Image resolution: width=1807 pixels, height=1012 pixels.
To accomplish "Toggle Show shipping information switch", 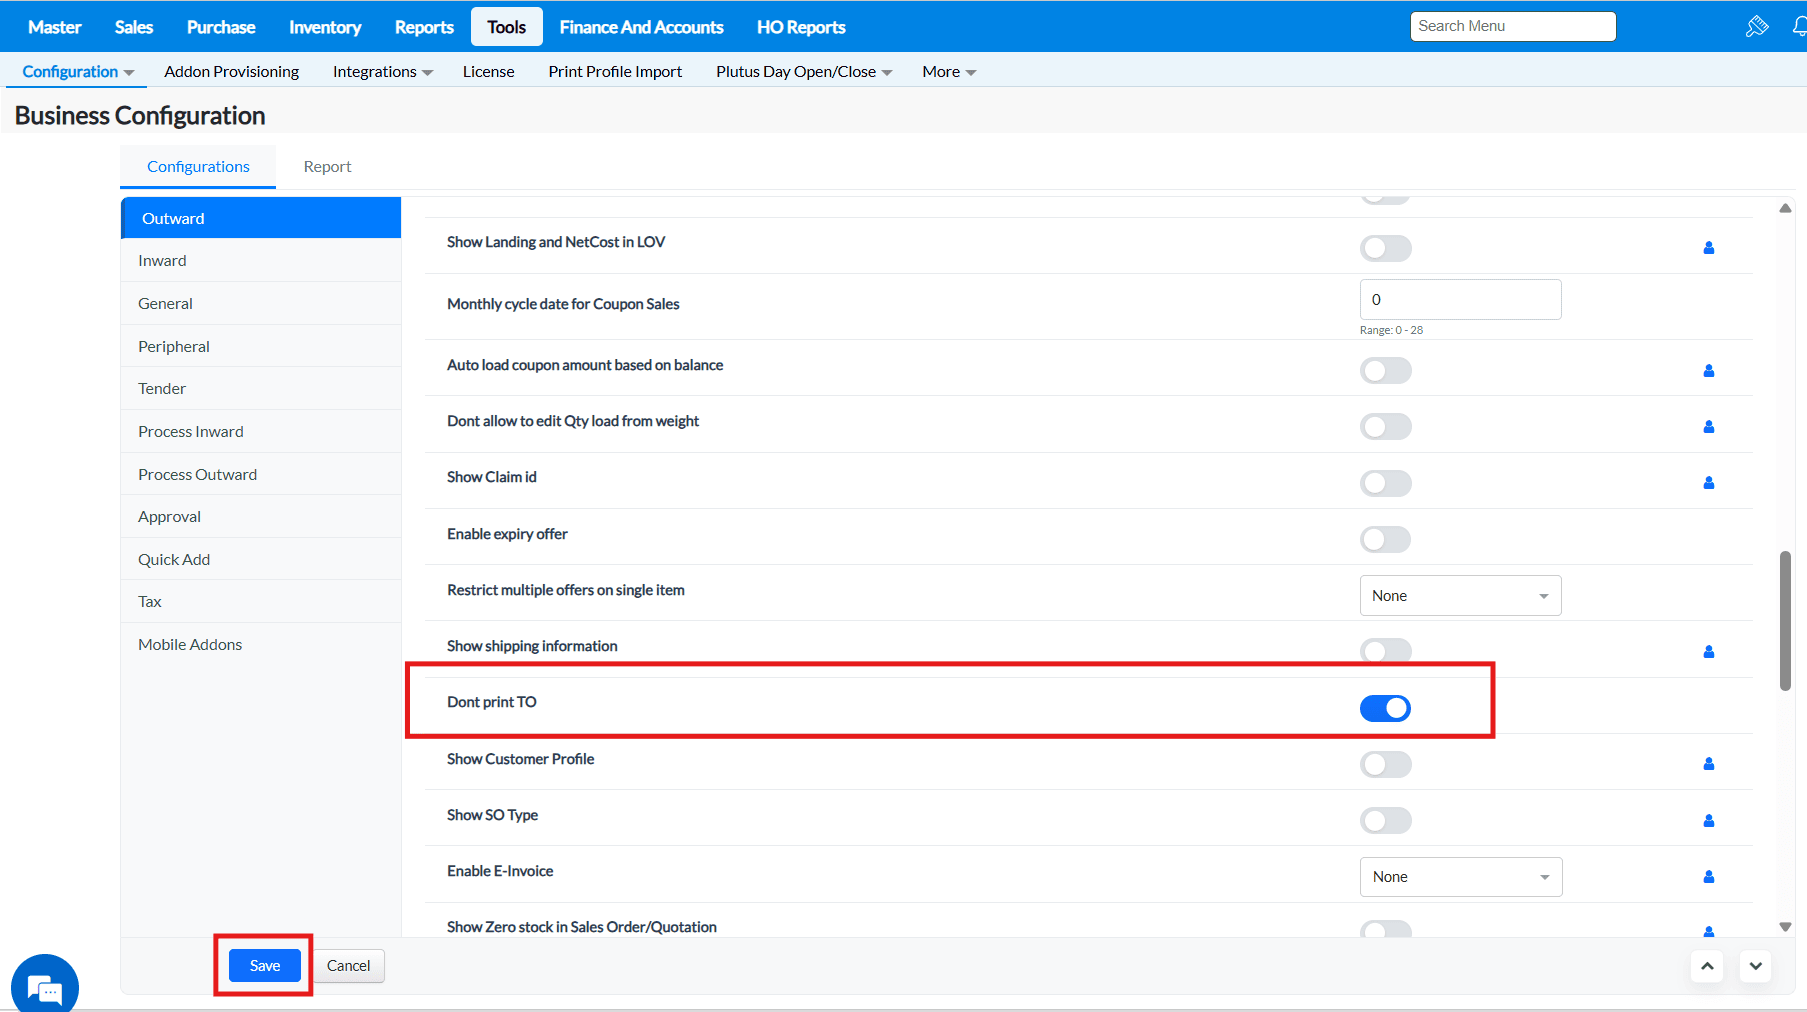I will pos(1385,651).
